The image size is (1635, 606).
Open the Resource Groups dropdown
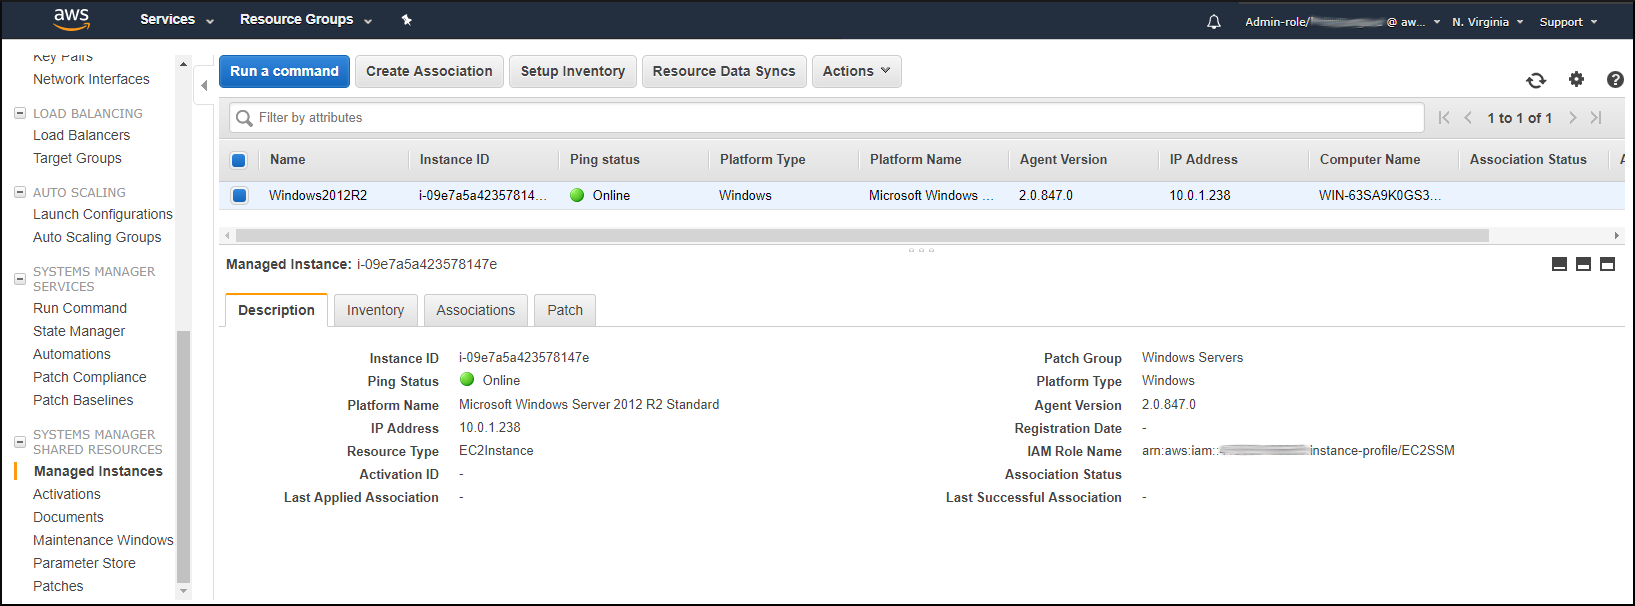(306, 20)
